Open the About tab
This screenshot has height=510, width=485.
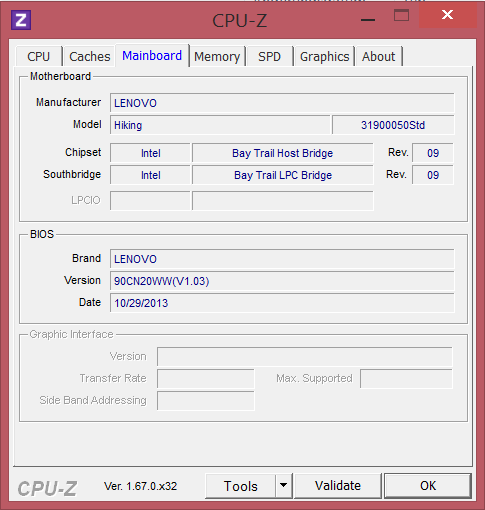pyautogui.click(x=379, y=56)
